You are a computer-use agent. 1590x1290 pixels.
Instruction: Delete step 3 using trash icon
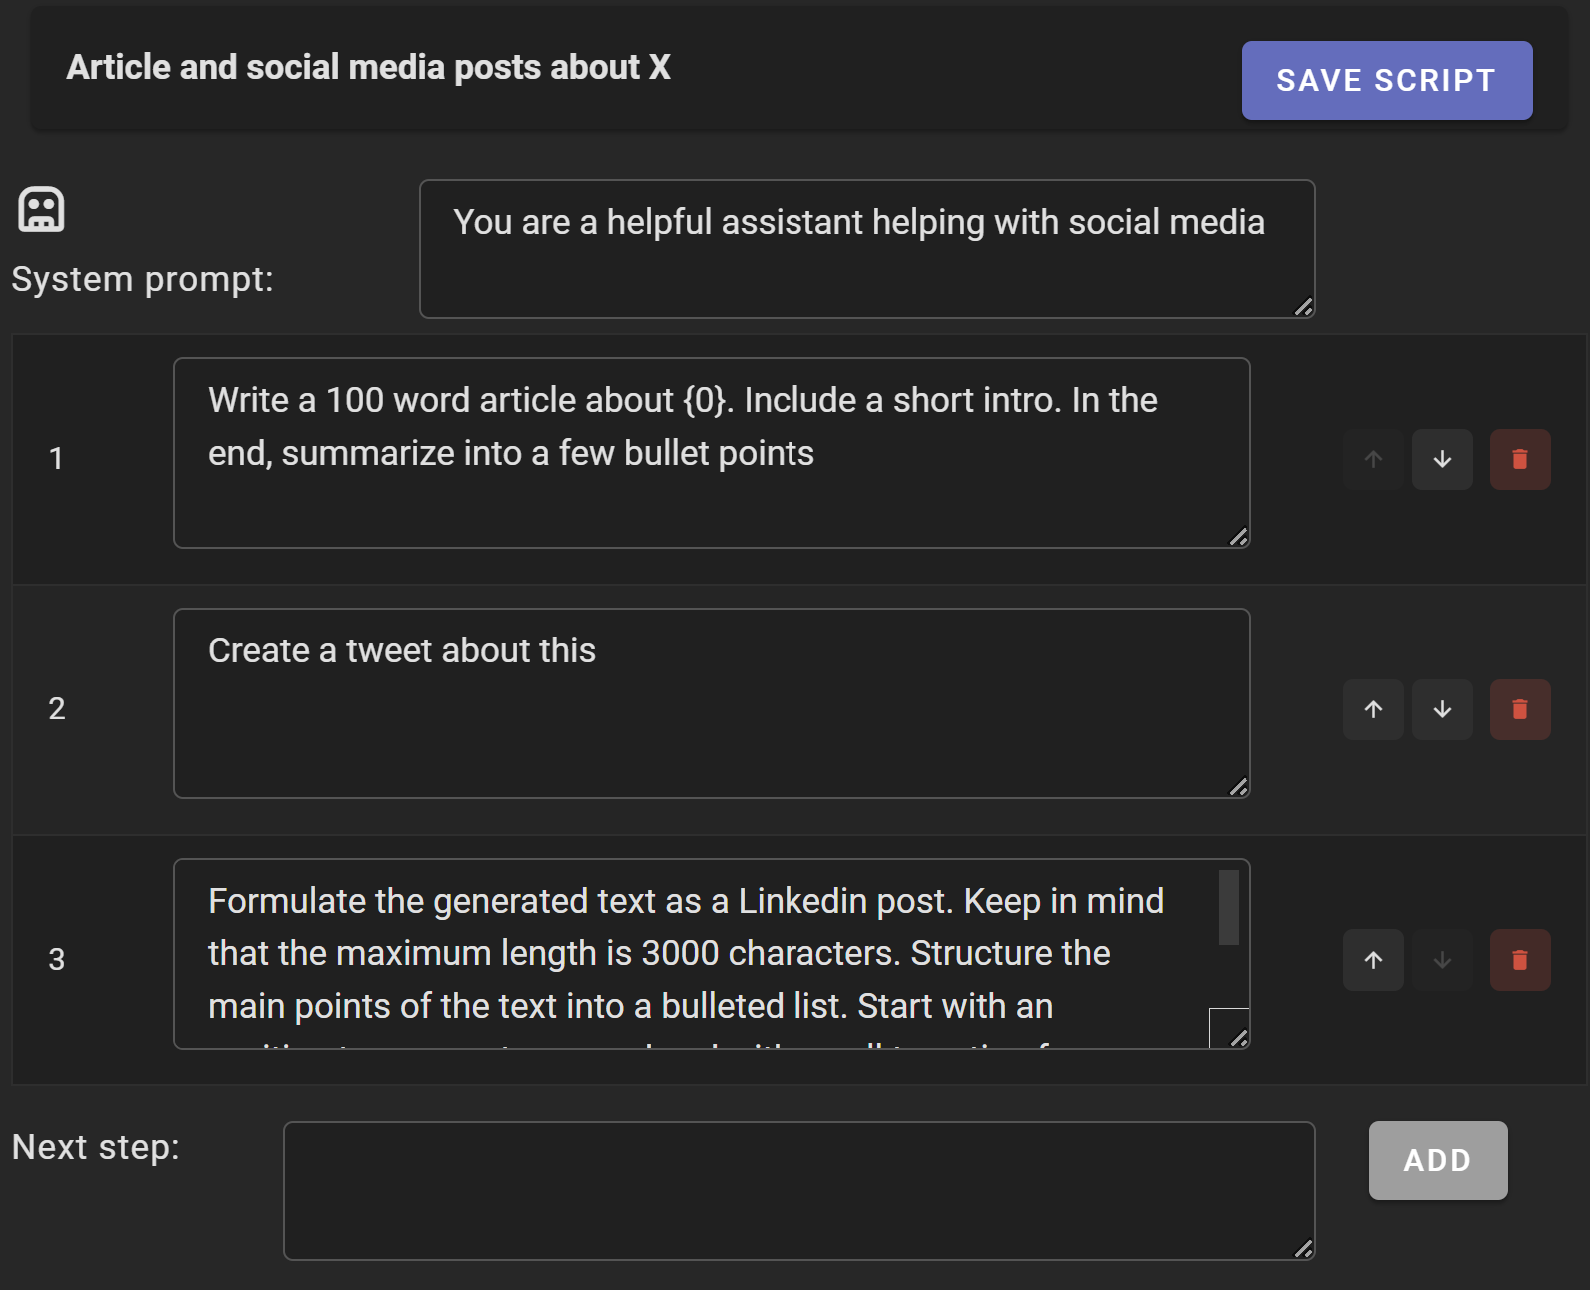(1520, 960)
